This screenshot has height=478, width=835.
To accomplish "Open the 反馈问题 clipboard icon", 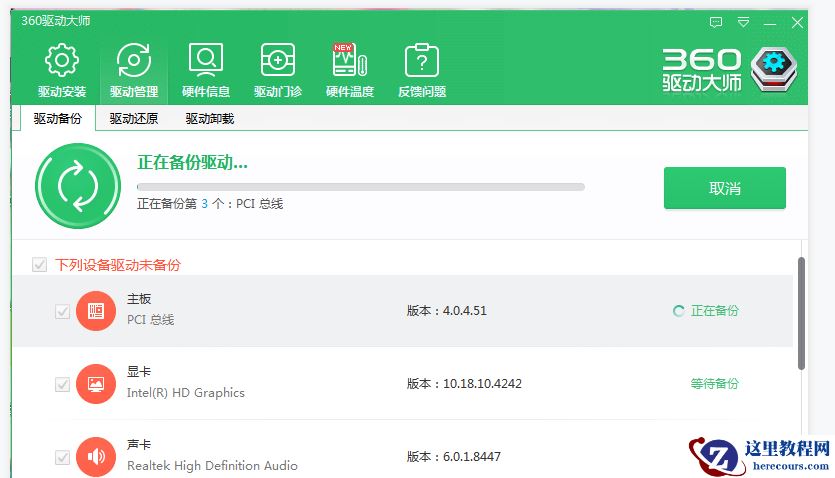I will pos(422,60).
